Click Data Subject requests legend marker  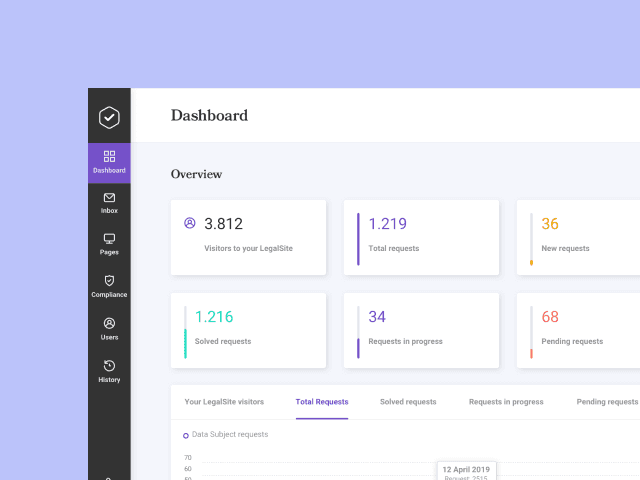coord(186,436)
